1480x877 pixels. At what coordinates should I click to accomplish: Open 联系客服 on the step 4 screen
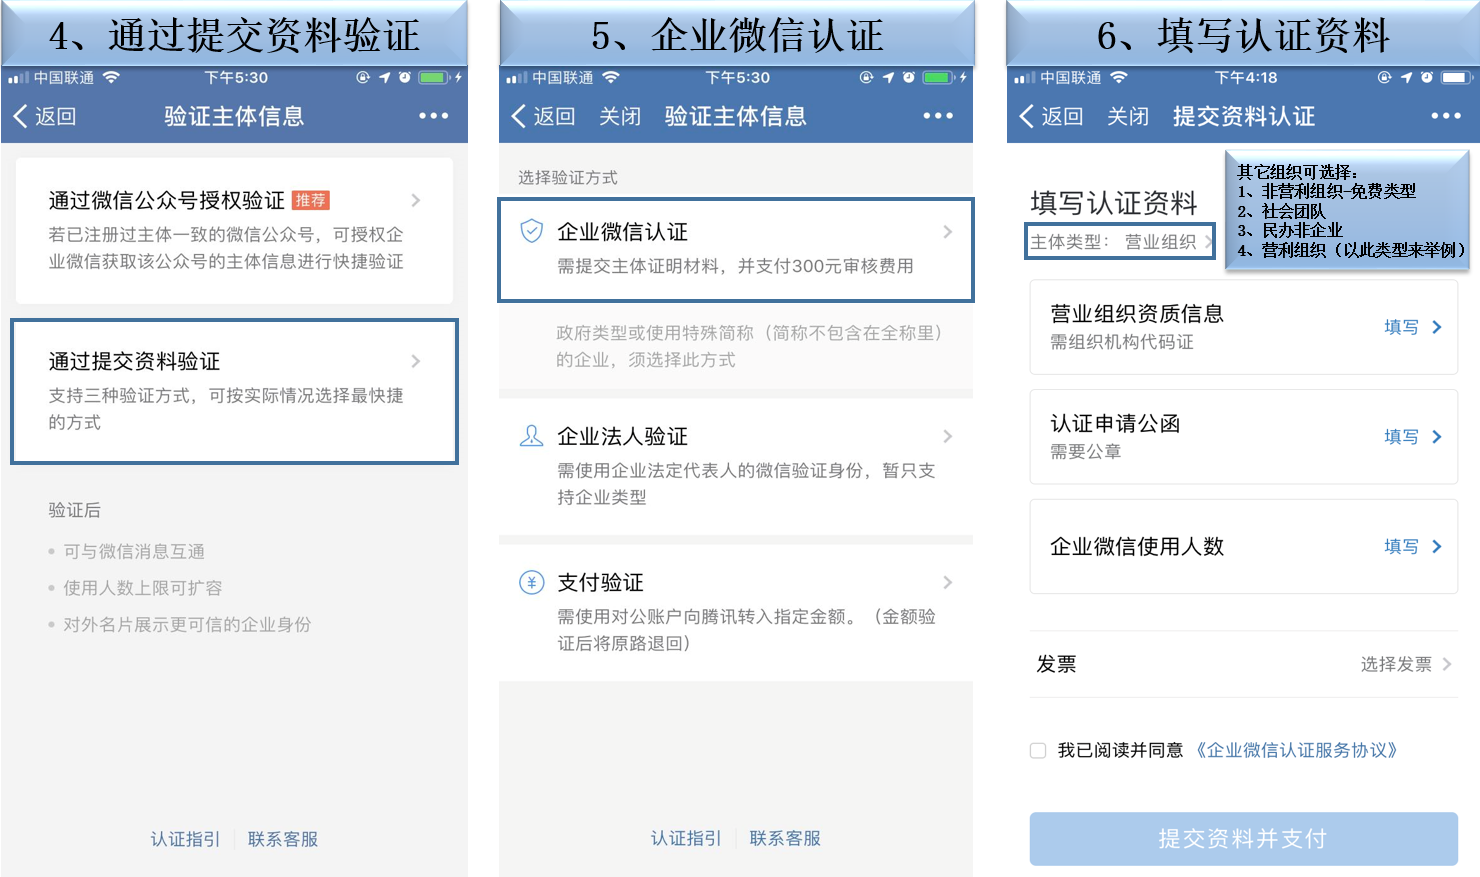[283, 839]
